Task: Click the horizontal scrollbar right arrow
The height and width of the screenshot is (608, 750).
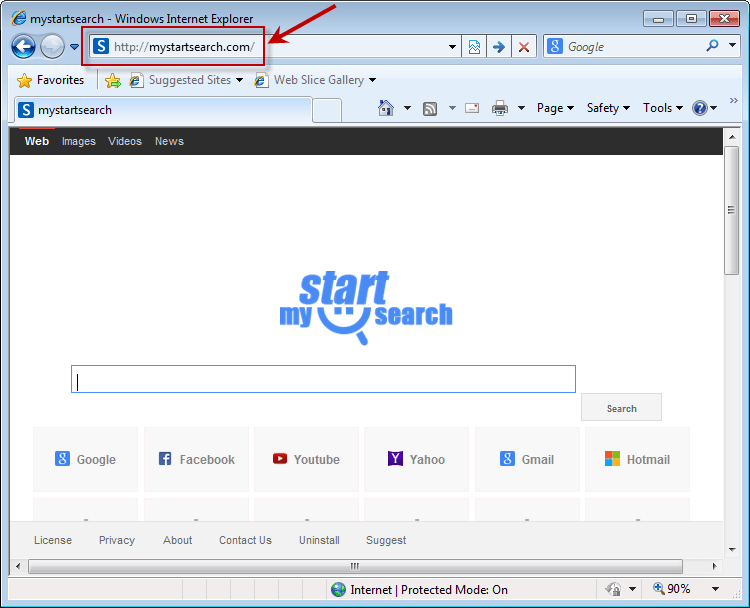Action: pyautogui.click(x=714, y=566)
